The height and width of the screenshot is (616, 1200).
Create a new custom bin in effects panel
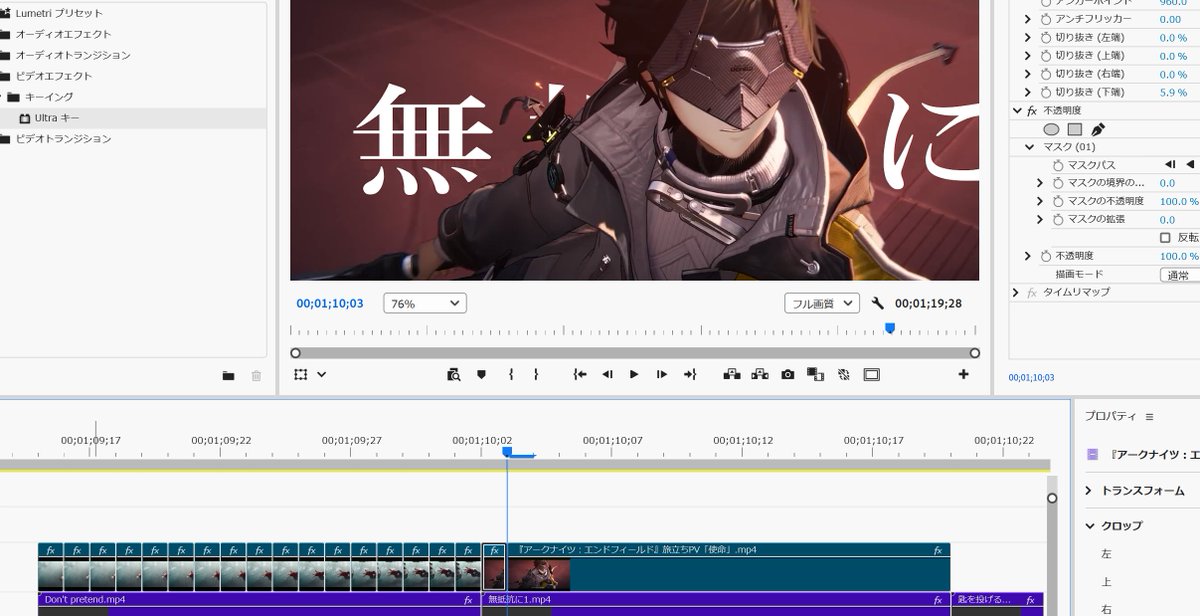click(228, 376)
